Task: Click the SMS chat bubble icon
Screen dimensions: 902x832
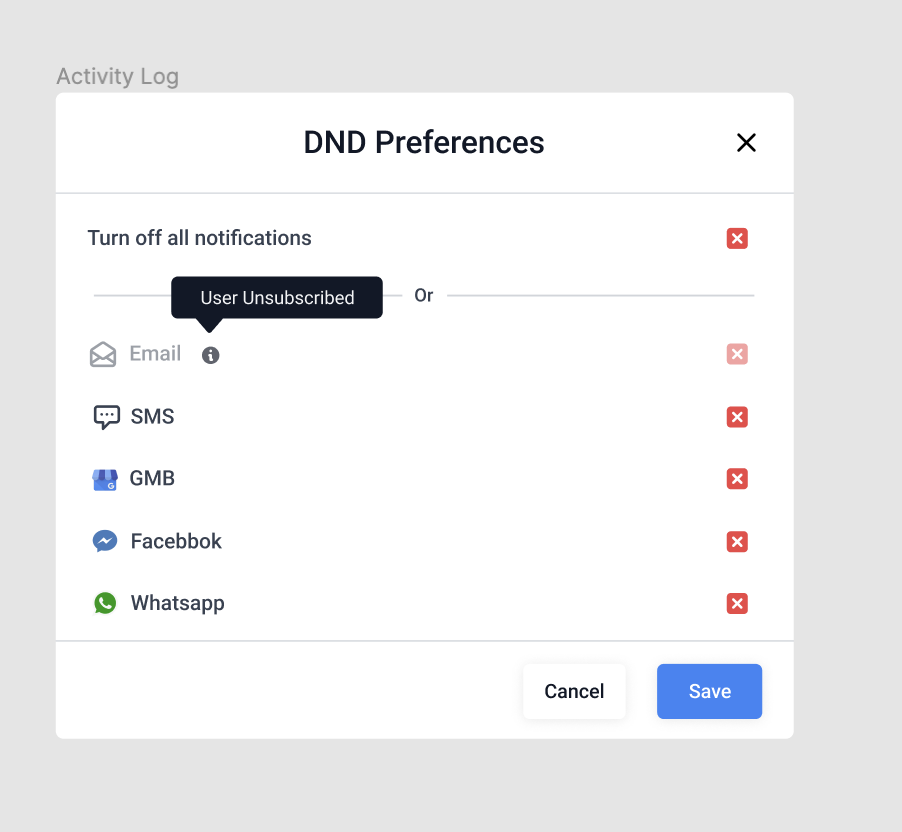Action: pos(106,417)
